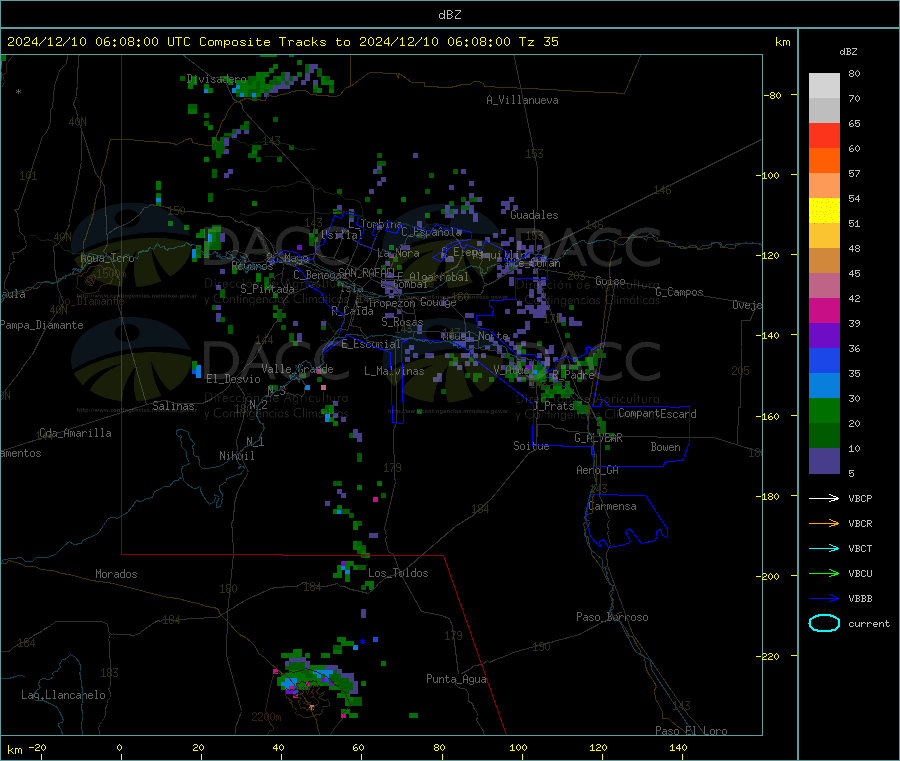The image size is (900, 761).
Task: Click the Cda_Amarilla map label
Action: pos(75,433)
